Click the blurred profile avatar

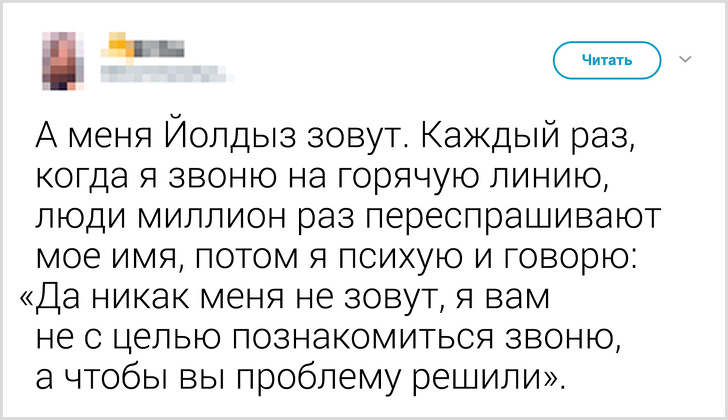point(61,58)
